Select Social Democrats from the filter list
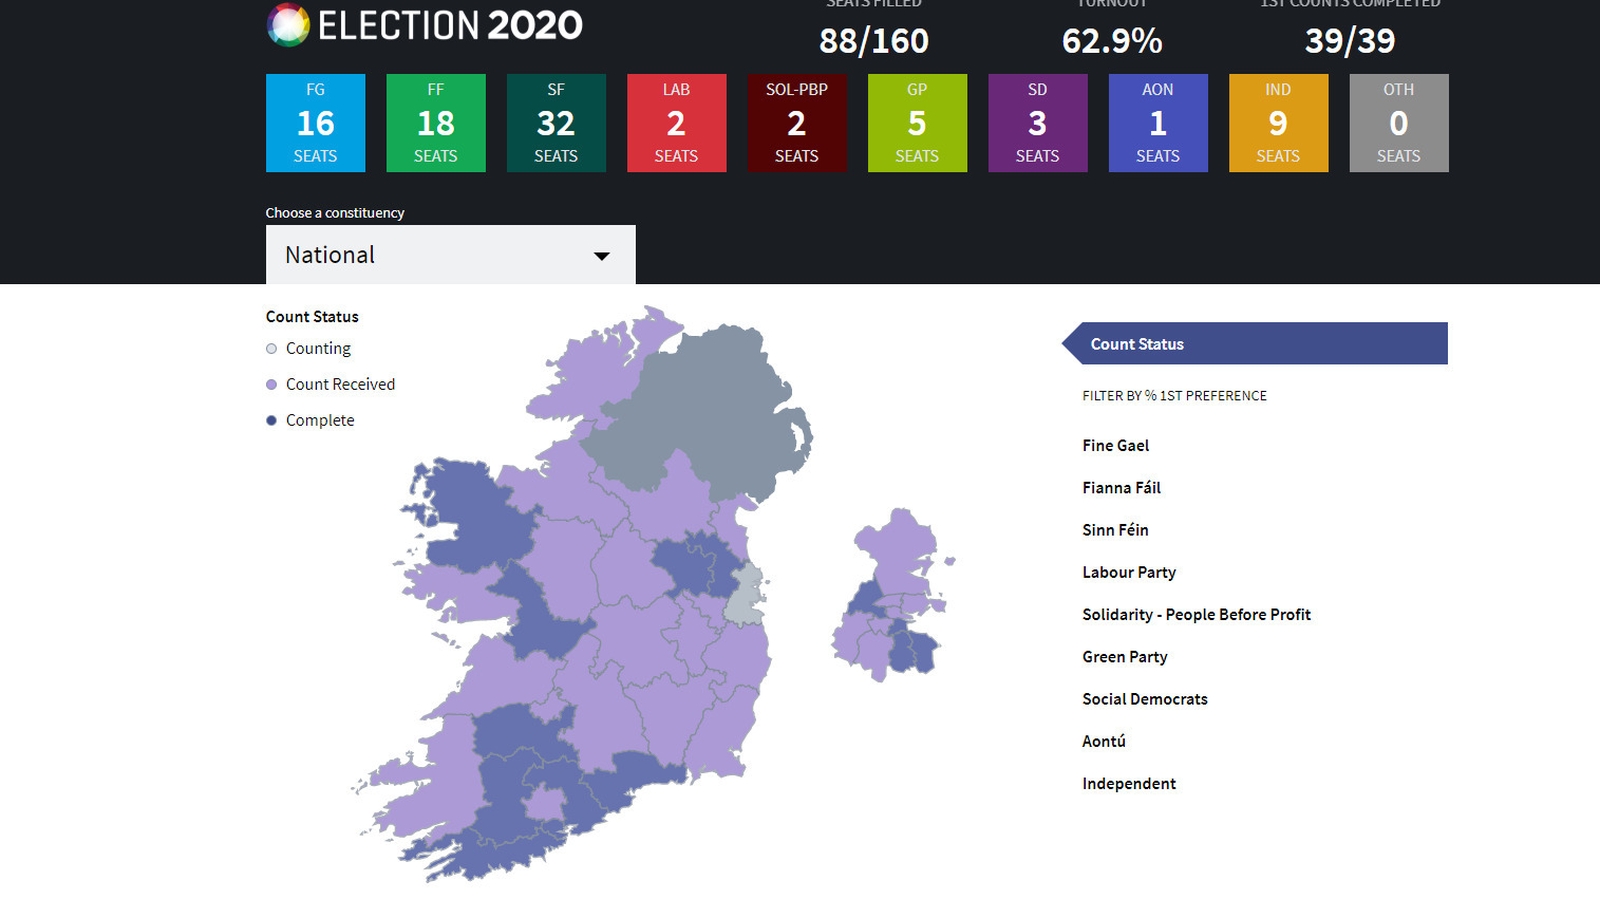The height and width of the screenshot is (899, 1600). click(x=1144, y=699)
